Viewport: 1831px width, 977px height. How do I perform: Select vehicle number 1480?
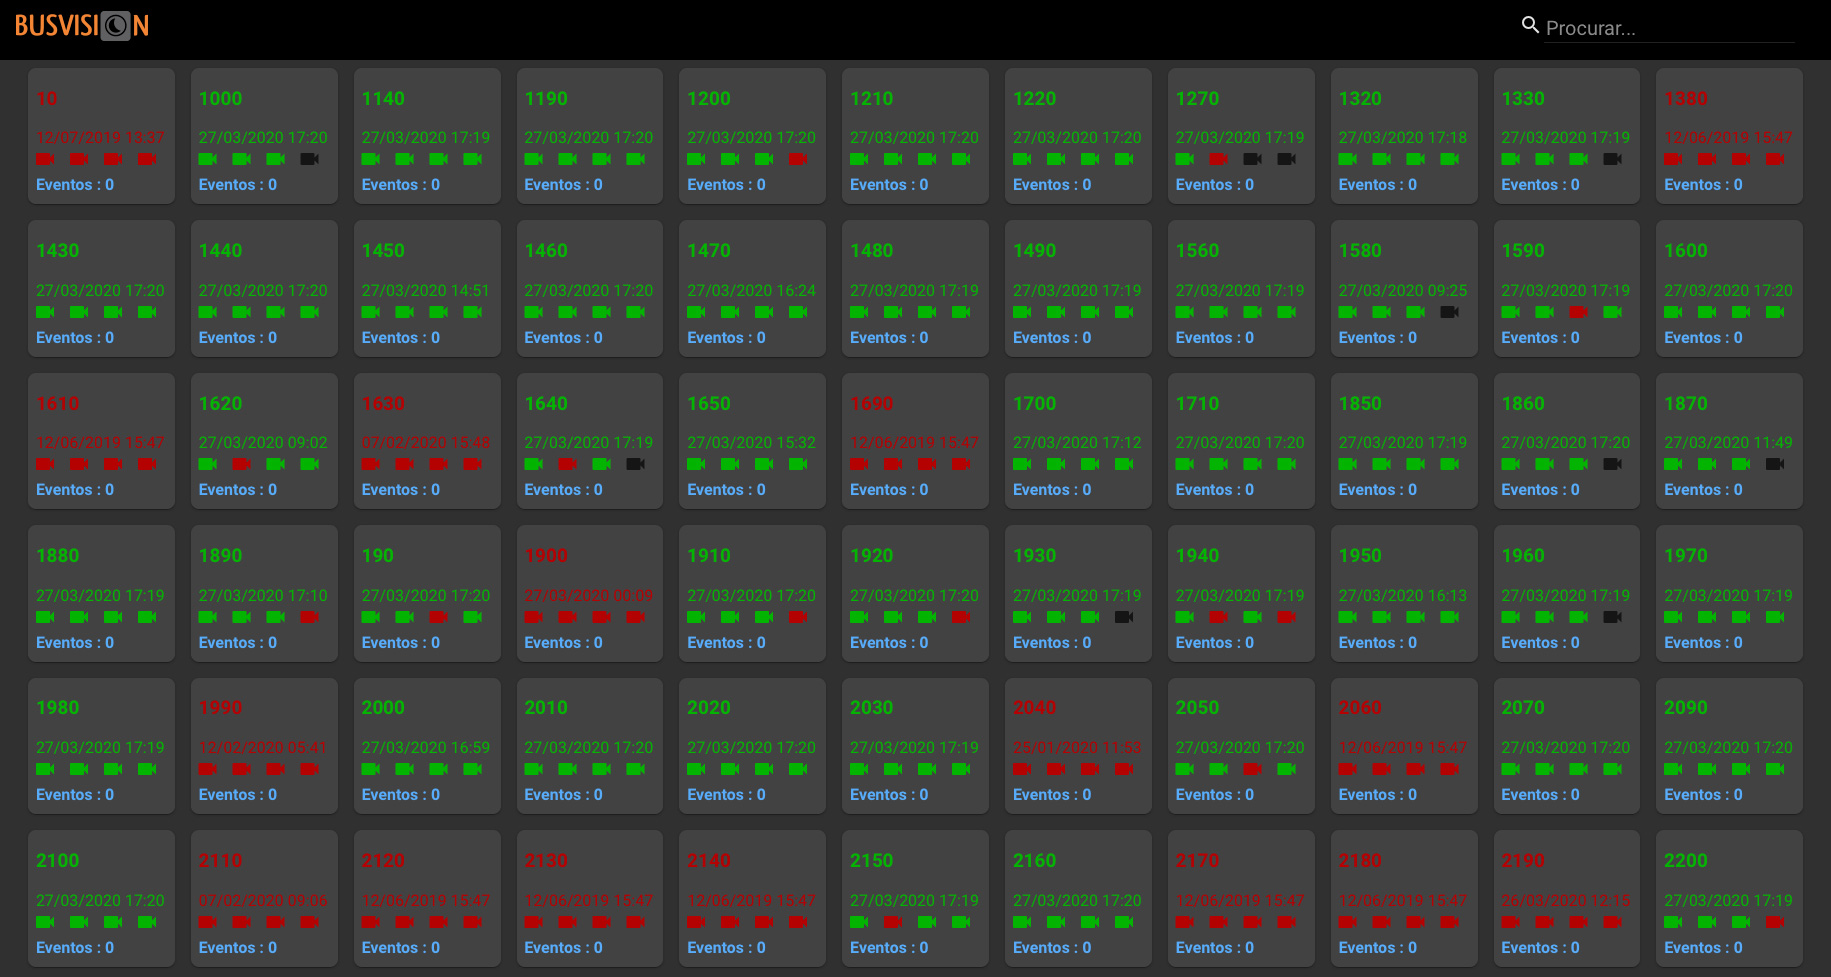pos(872,251)
